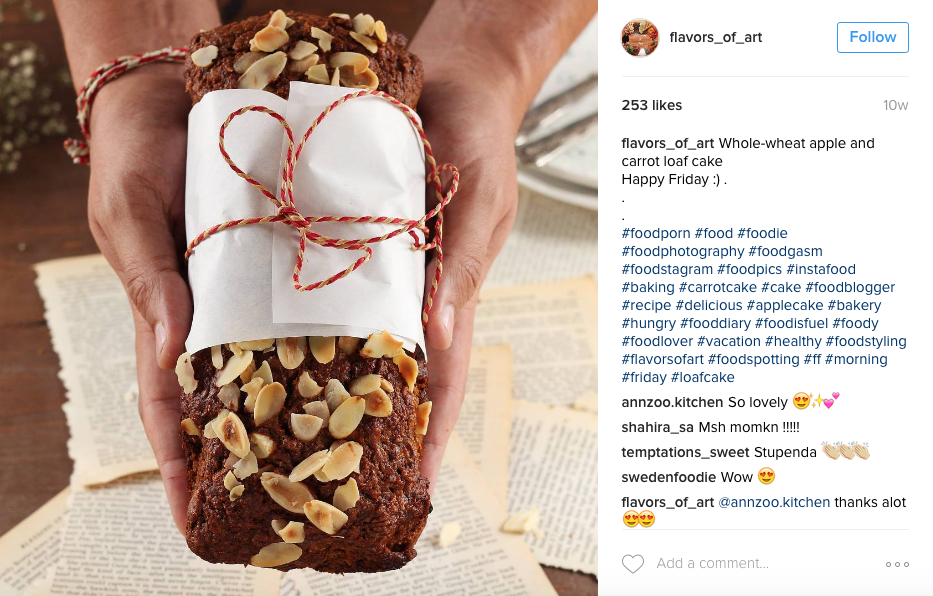Click the 10w post timestamp

pyautogui.click(x=896, y=105)
